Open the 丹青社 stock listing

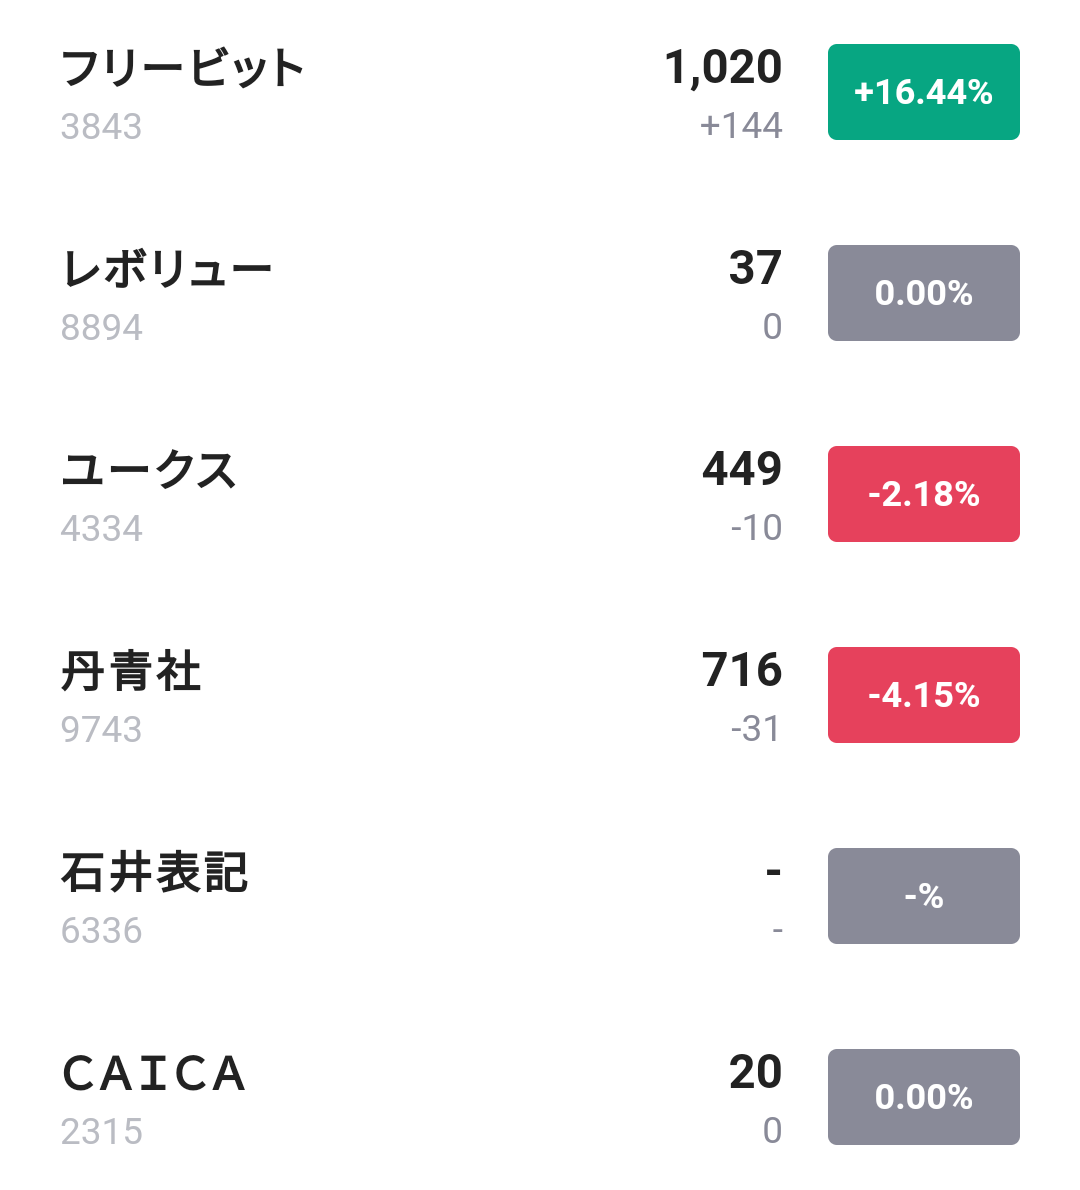(x=131, y=671)
